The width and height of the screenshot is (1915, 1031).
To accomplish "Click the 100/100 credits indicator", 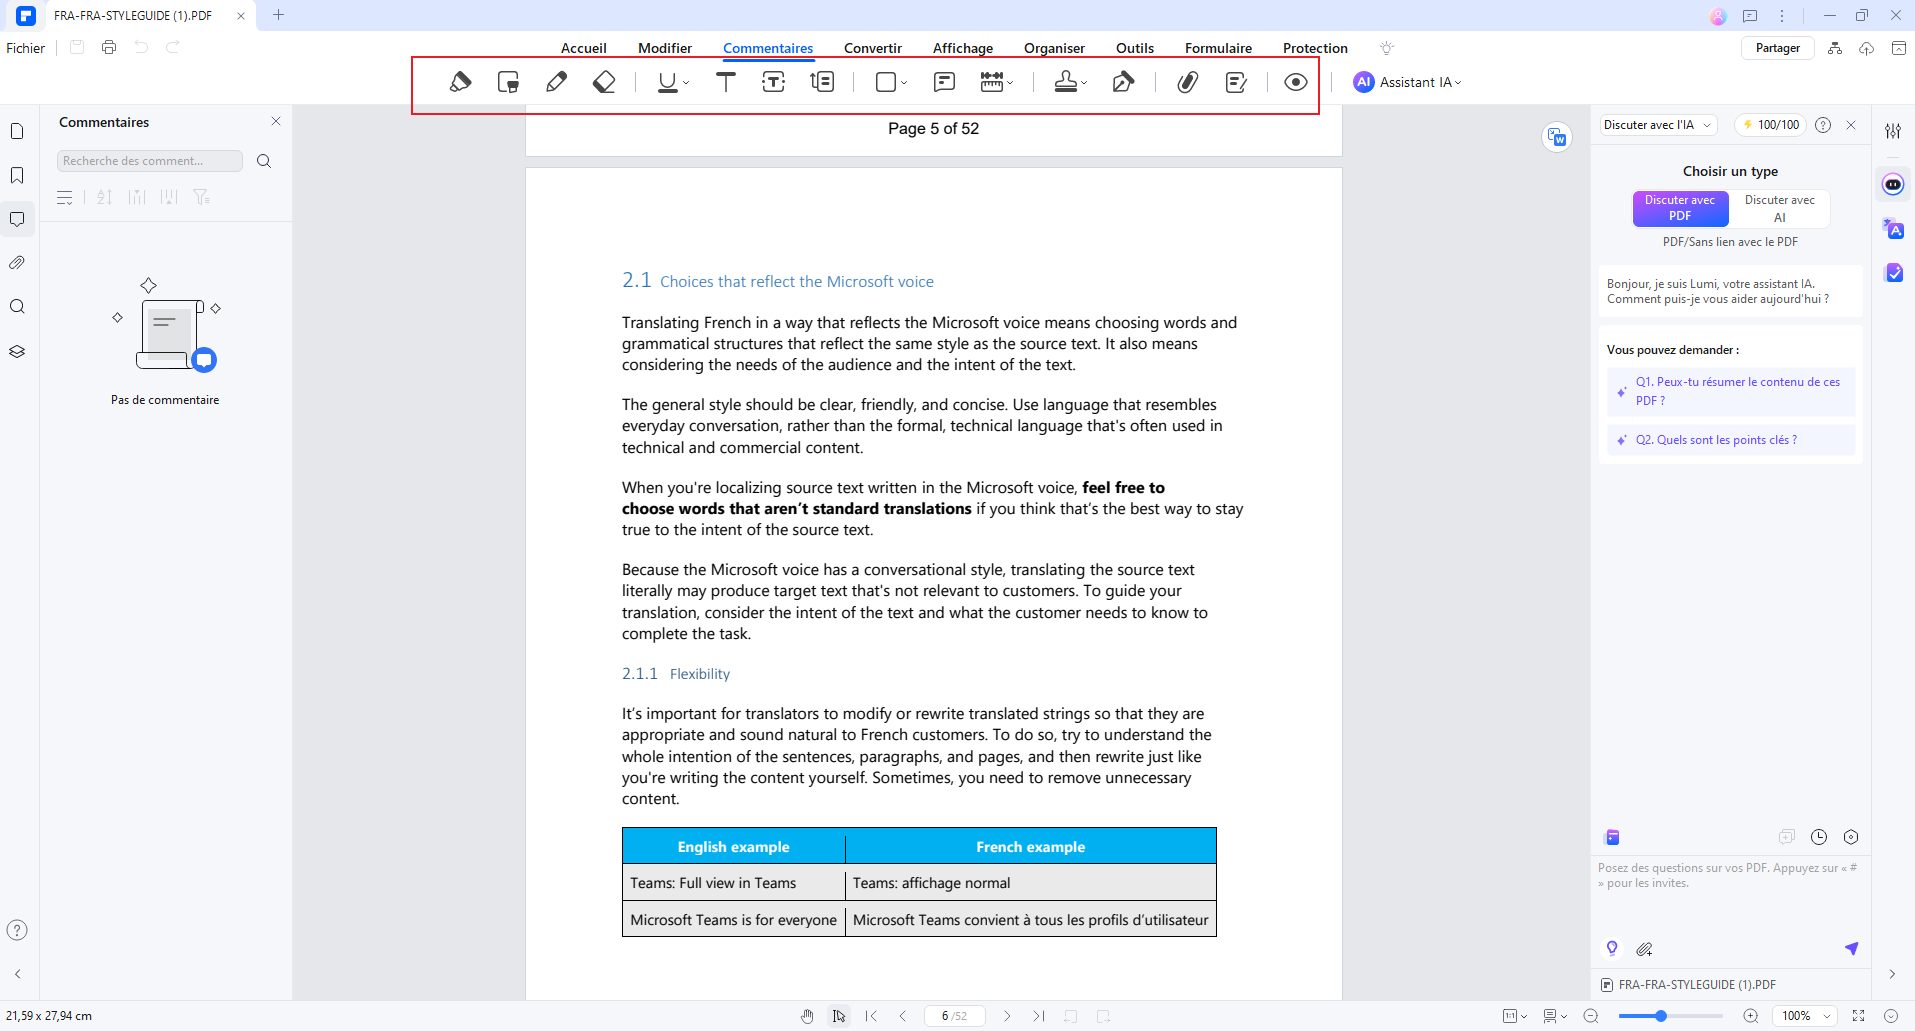I will [x=1771, y=125].
